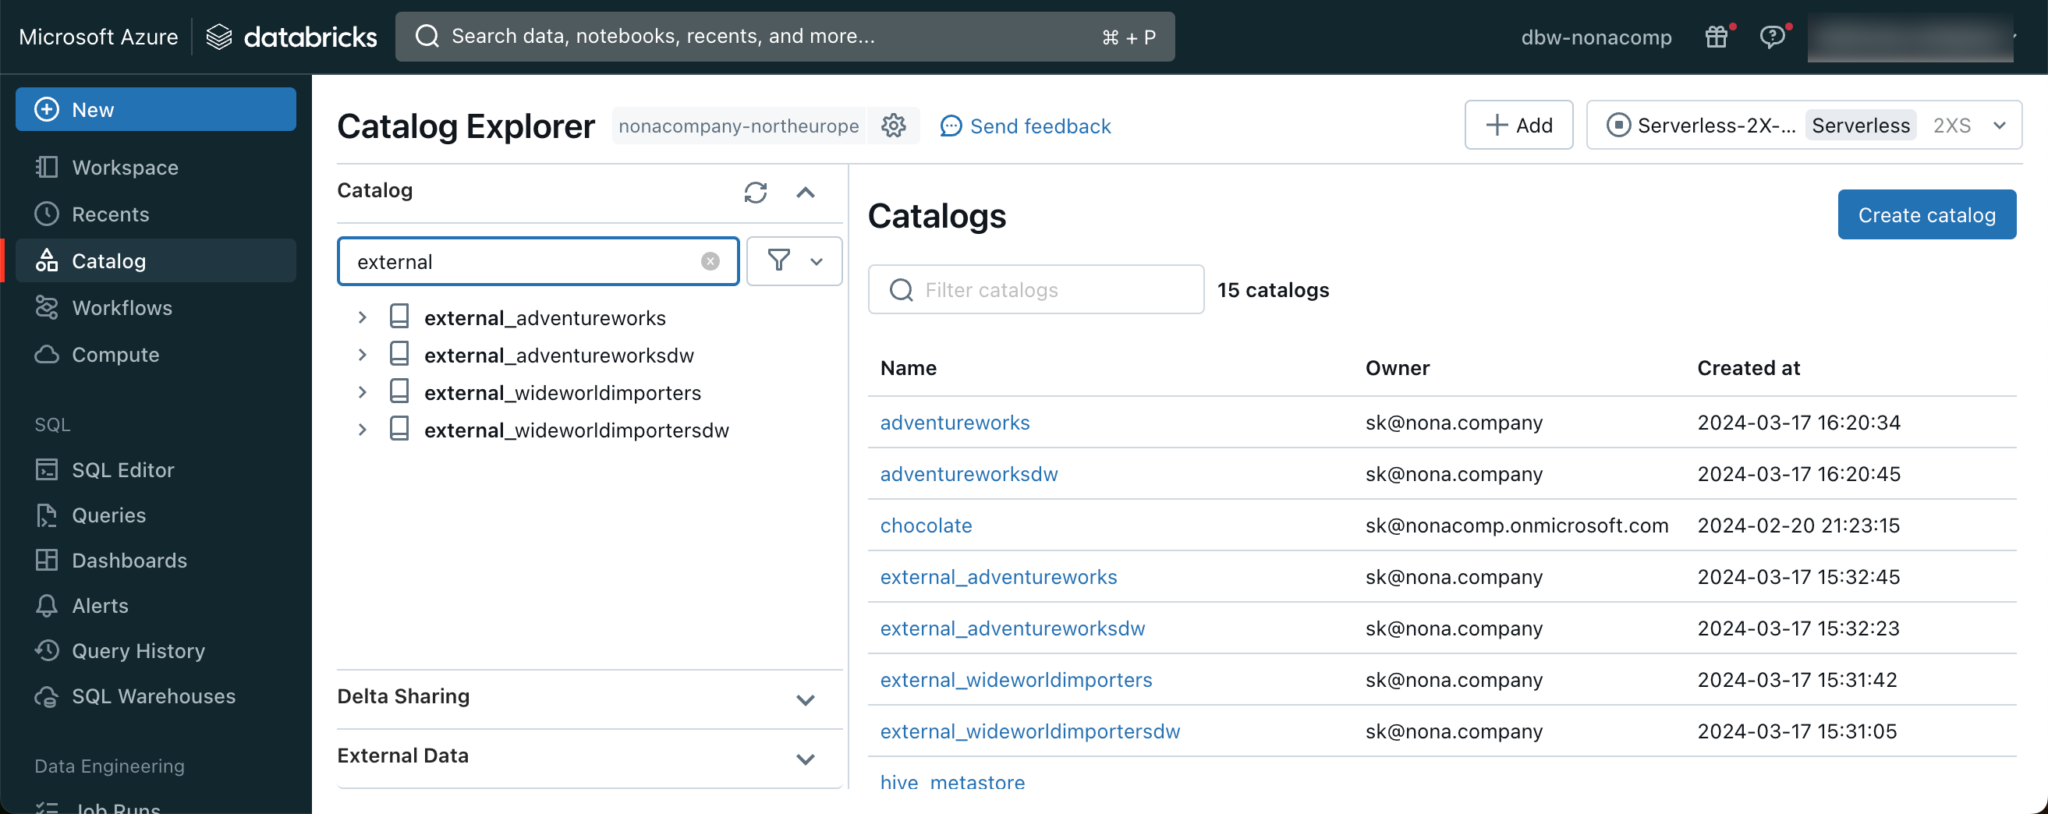Expand external_adventureworks tree node

[362, 318]
